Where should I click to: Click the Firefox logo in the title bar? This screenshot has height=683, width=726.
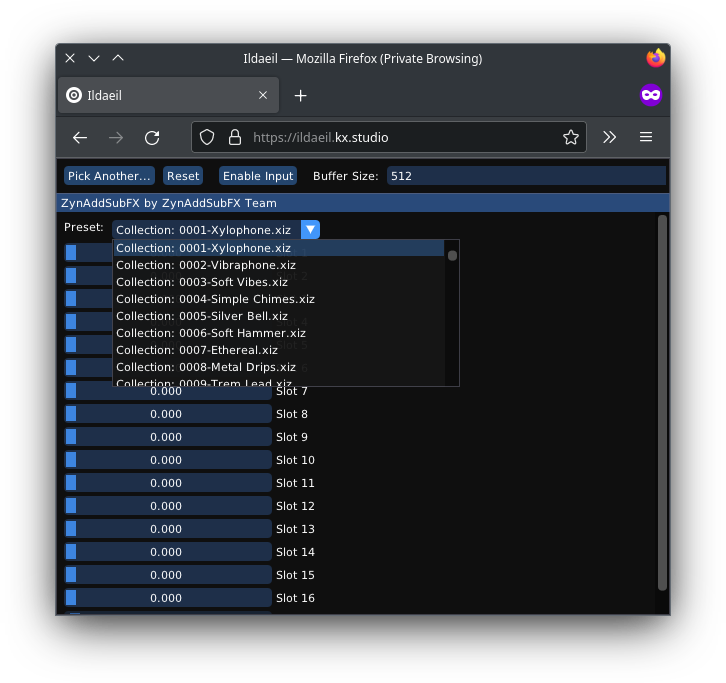click(x=656, y=58)
